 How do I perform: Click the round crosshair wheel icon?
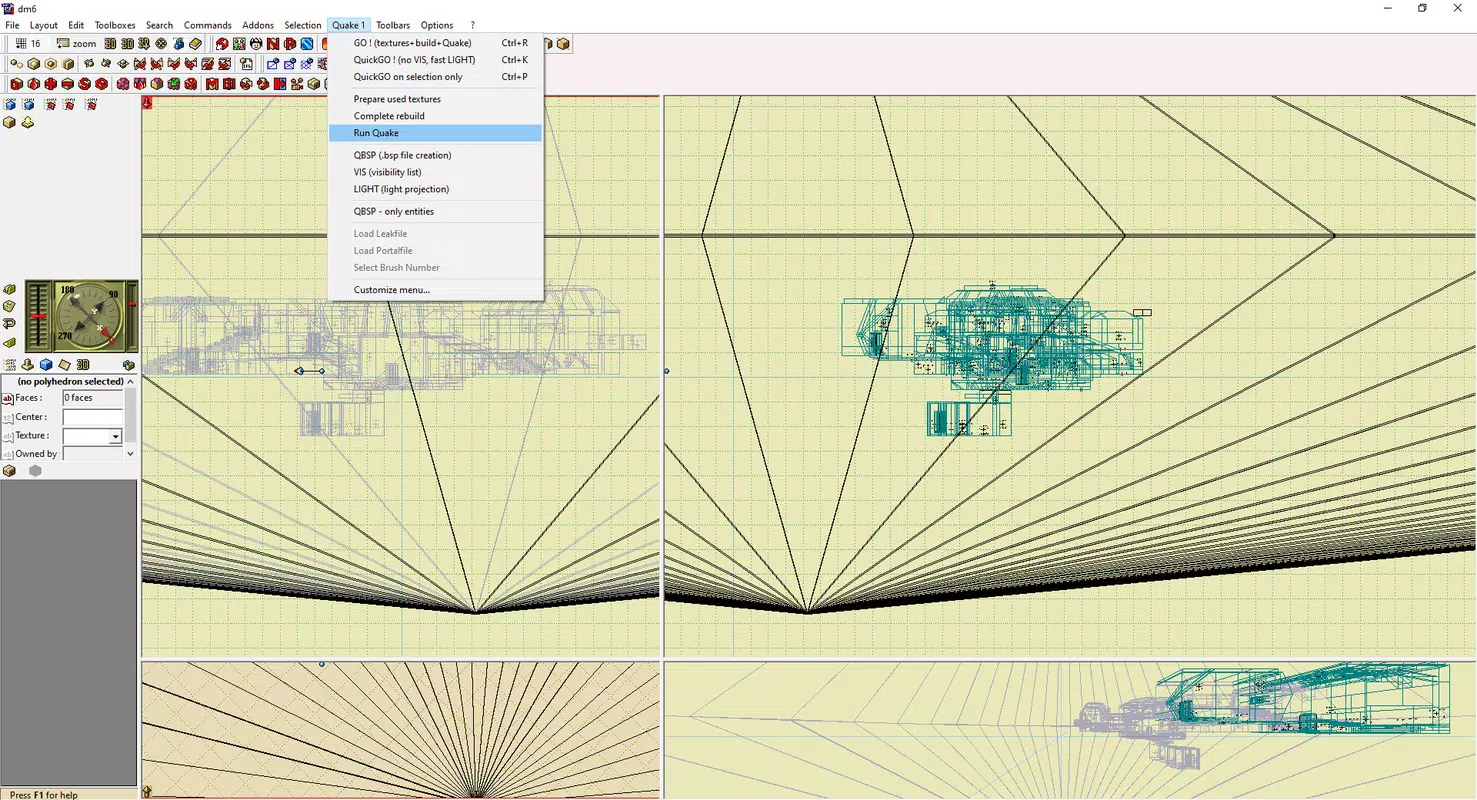(161, 43)
